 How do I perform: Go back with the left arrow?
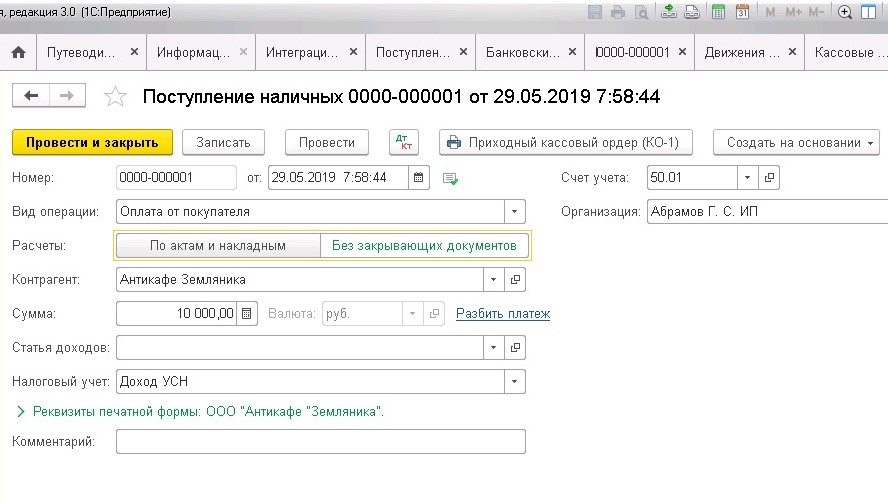tap(31, 96)
